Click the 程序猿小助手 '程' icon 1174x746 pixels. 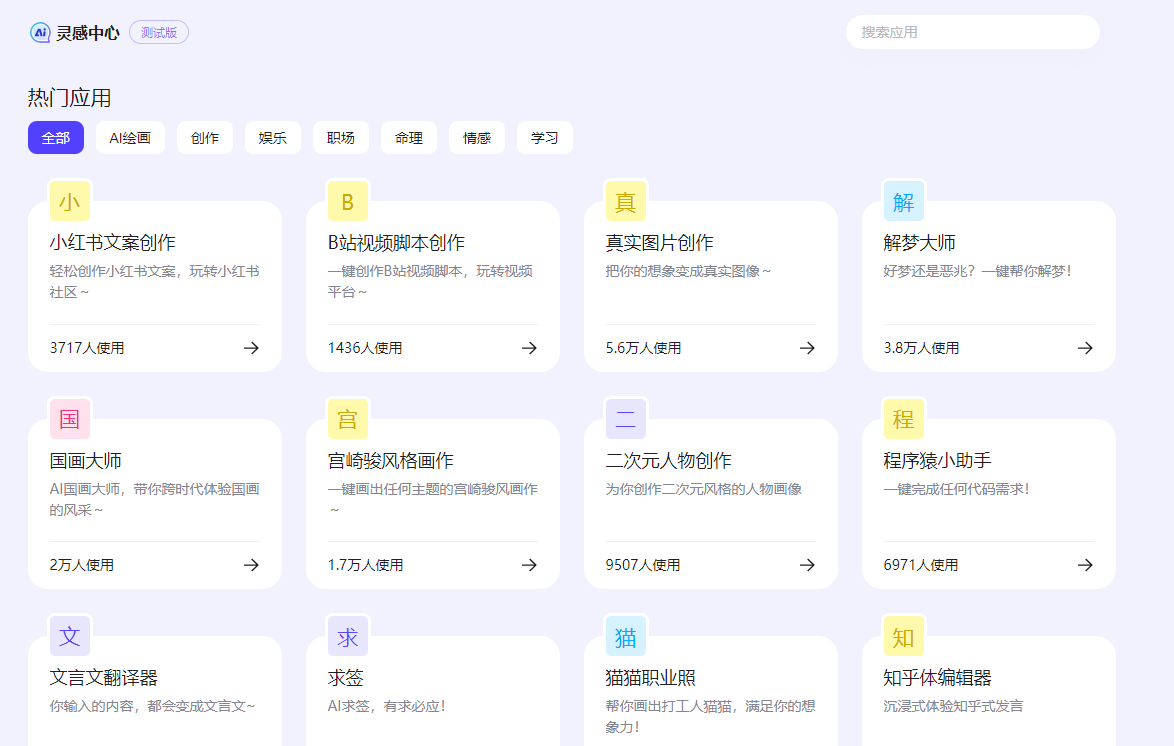point(904,419)
